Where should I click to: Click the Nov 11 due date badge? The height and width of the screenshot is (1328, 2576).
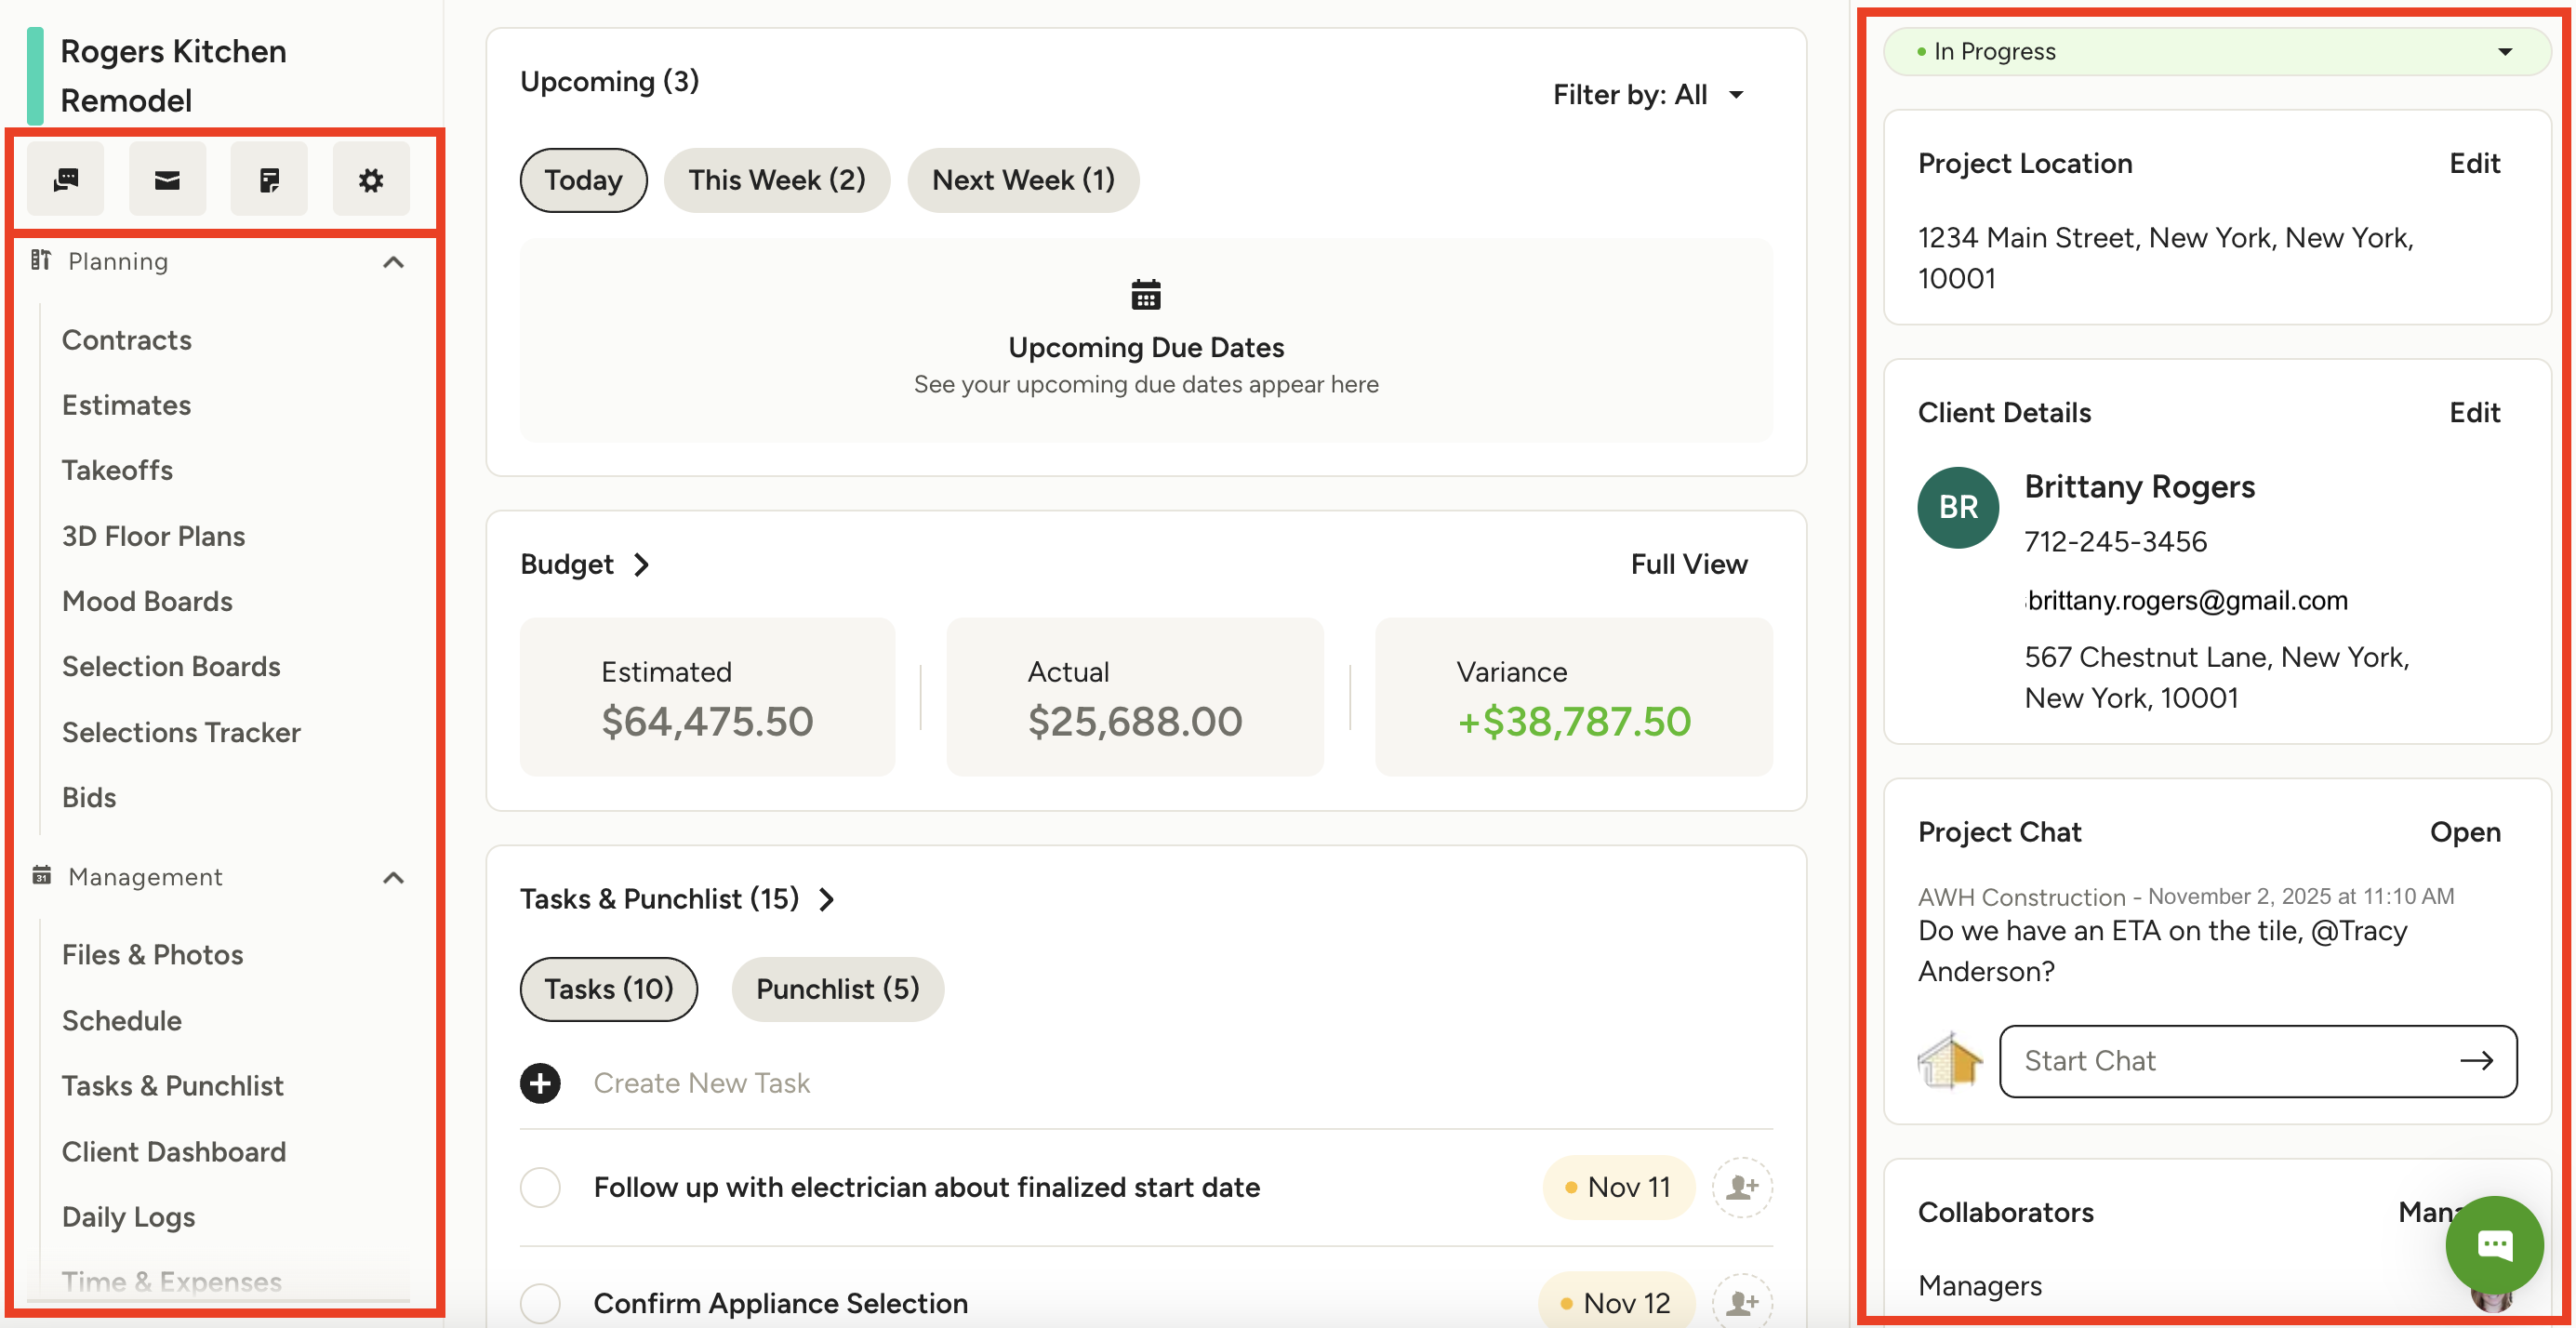point(1618,1187)
